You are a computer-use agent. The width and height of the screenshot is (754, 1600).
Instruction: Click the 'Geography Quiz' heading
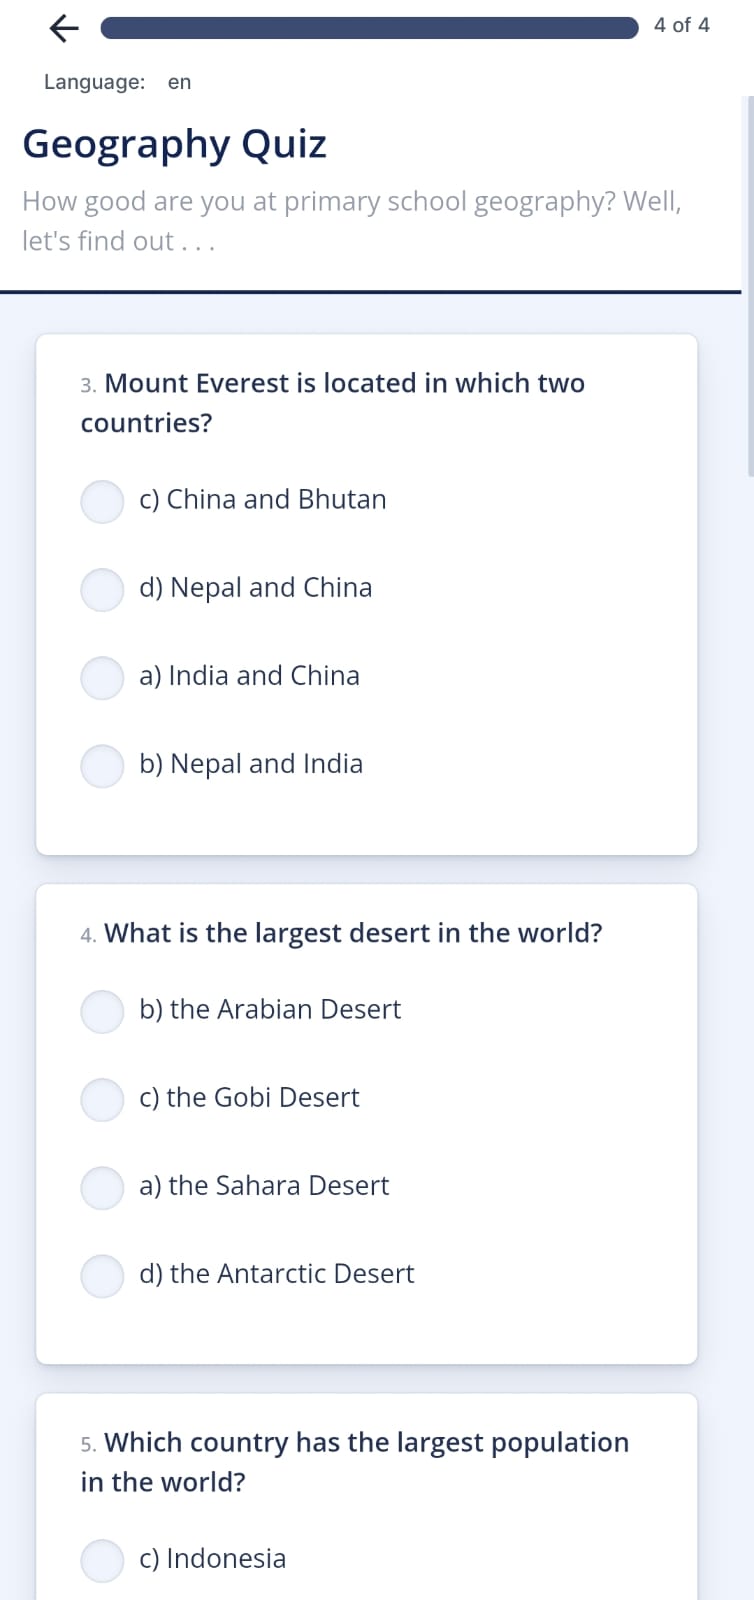174,143
